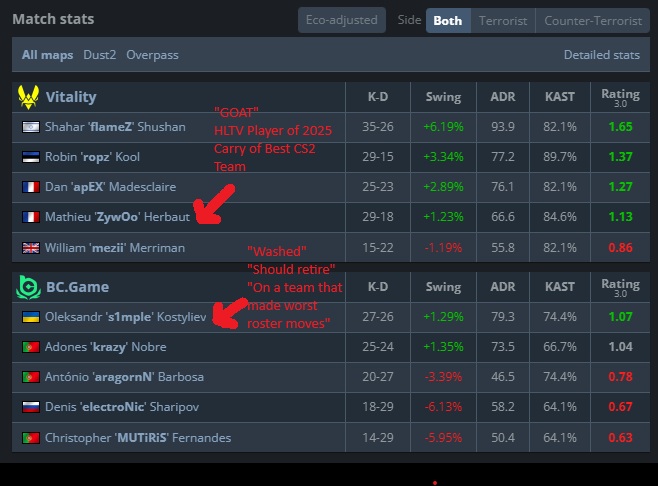This screenshot has height=486, width=658.
Task: Click the Vitality table ADR column header
Action: coord(503,97)
